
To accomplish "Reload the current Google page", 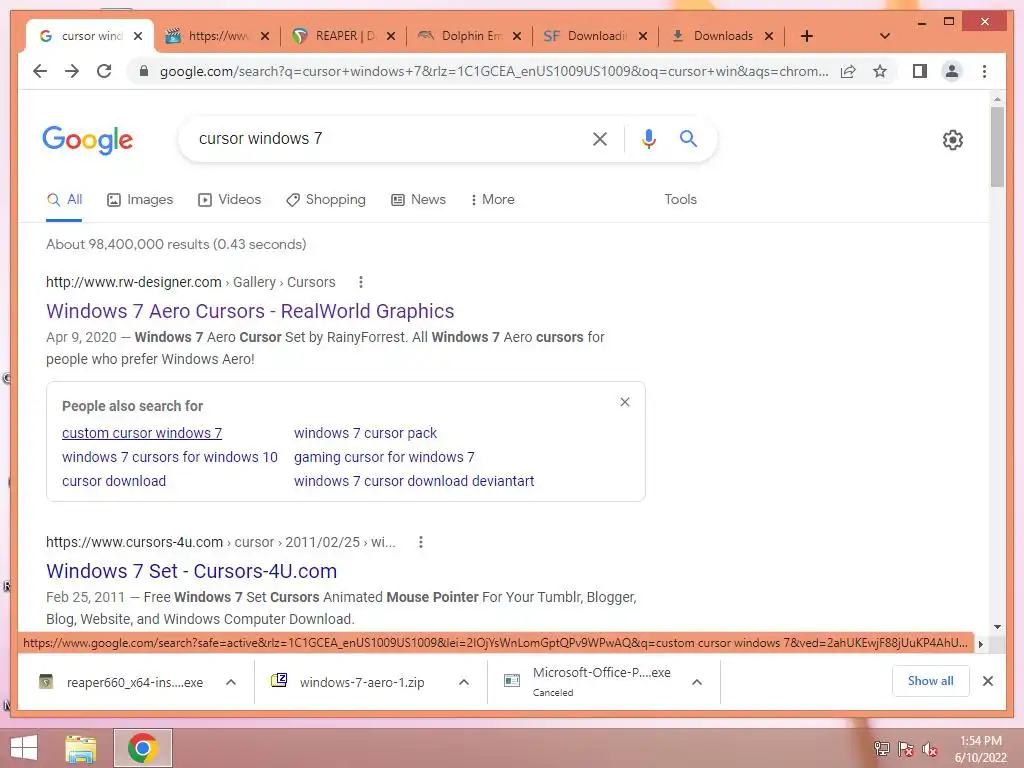I will (x=104, y=71).
